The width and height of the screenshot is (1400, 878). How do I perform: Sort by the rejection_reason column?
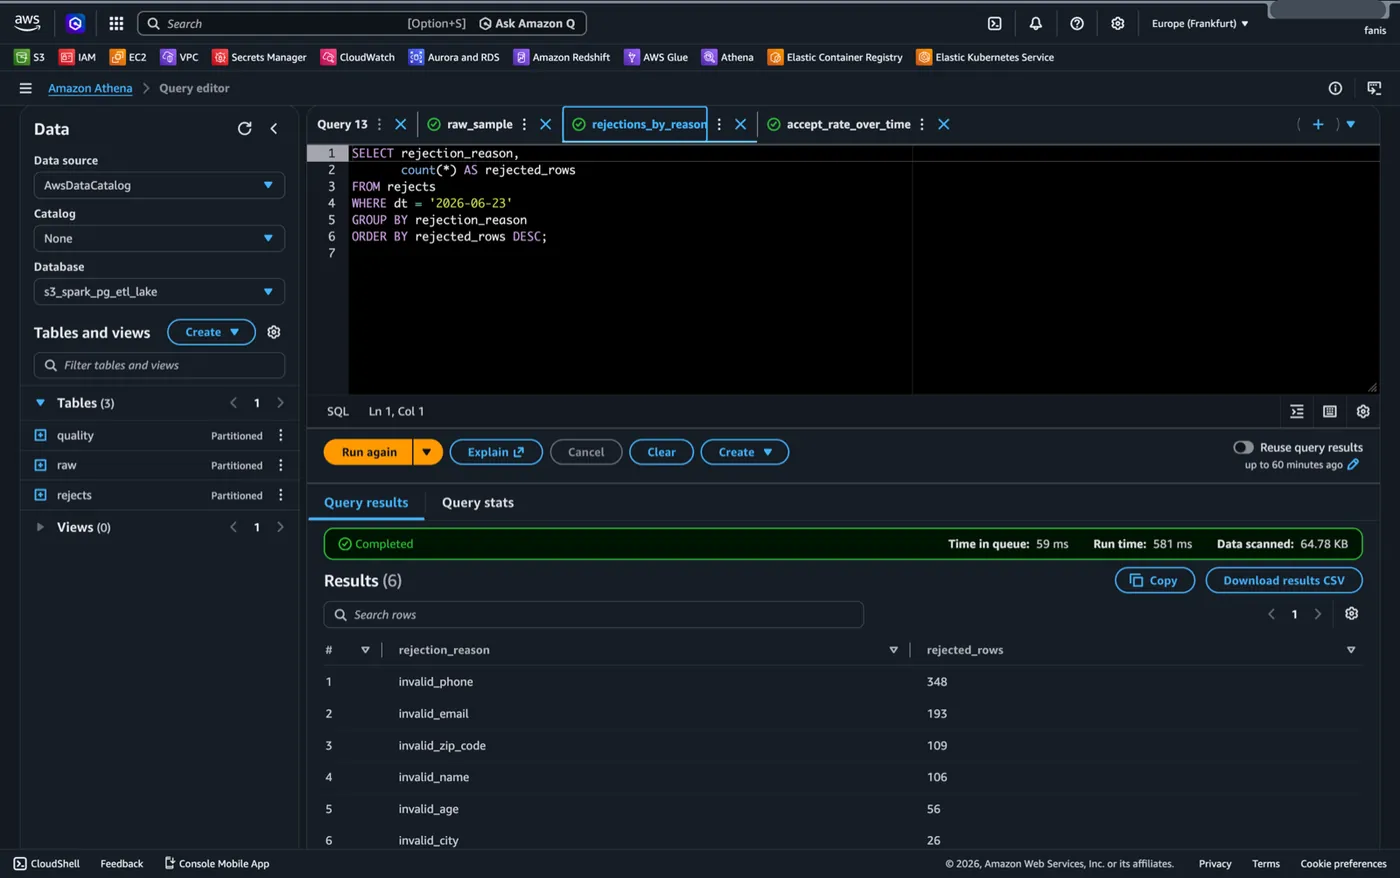click(x=893, y=650)
